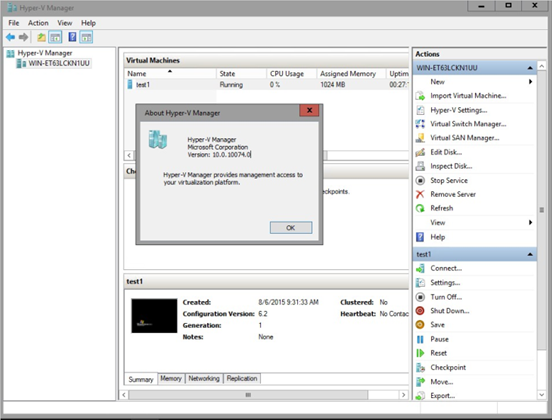
Task: Click the Turn Off icon
Action: point(420,297)
